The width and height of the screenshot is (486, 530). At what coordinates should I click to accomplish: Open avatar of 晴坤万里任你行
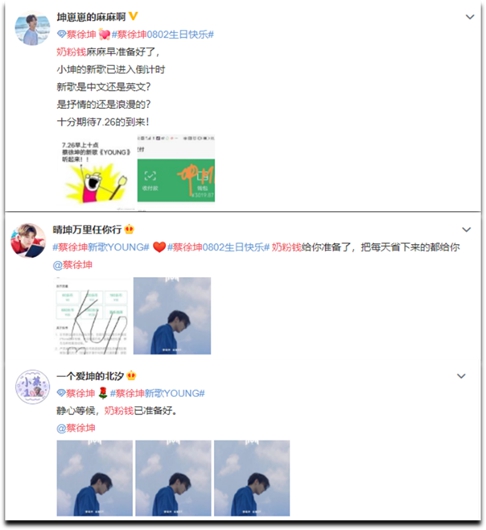(x=28, y=241)
